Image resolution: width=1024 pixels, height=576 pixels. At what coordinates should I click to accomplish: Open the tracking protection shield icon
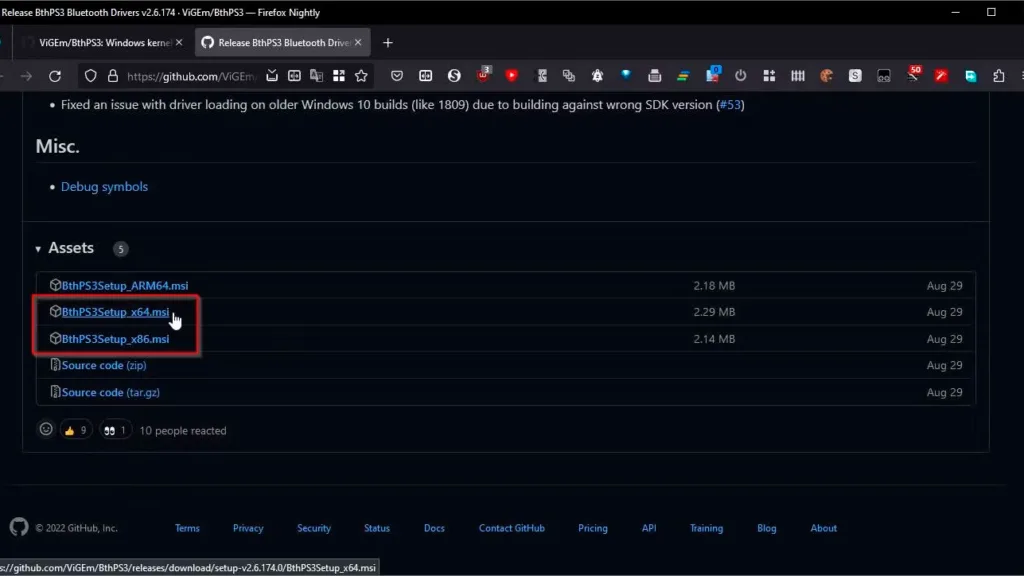(x=90, y=76)
